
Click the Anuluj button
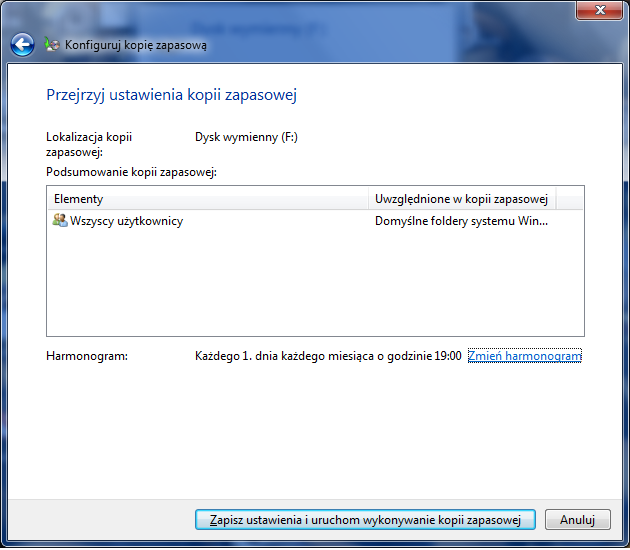pyautogui.click(x=577, y=520)
